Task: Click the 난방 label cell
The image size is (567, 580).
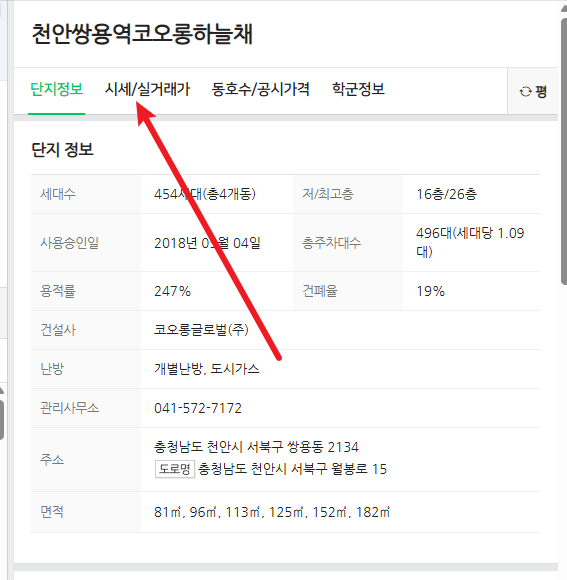Action: [86, 369]
